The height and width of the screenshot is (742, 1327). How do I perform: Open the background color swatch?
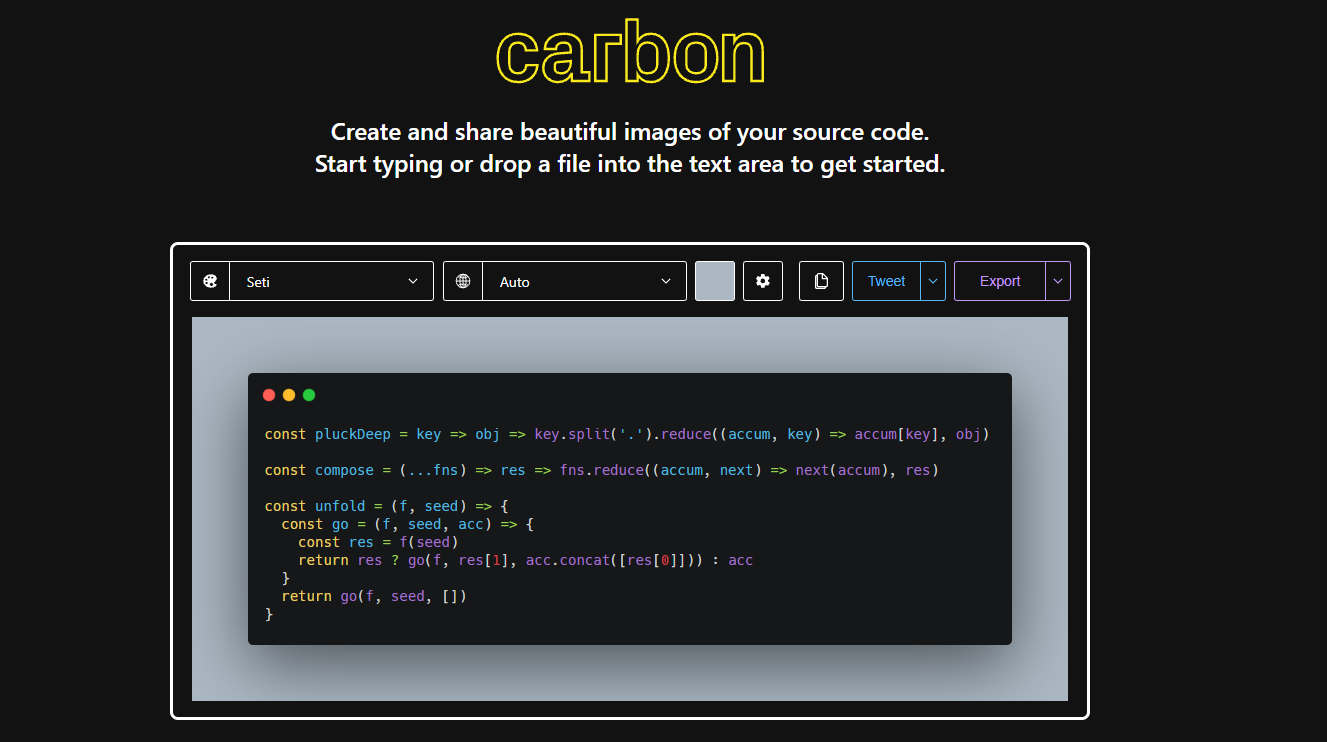click(715, 281)
